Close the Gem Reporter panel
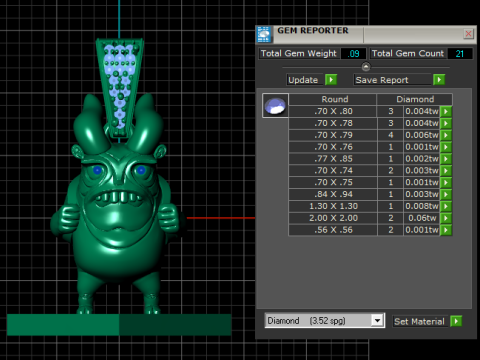 pos(468,34)
